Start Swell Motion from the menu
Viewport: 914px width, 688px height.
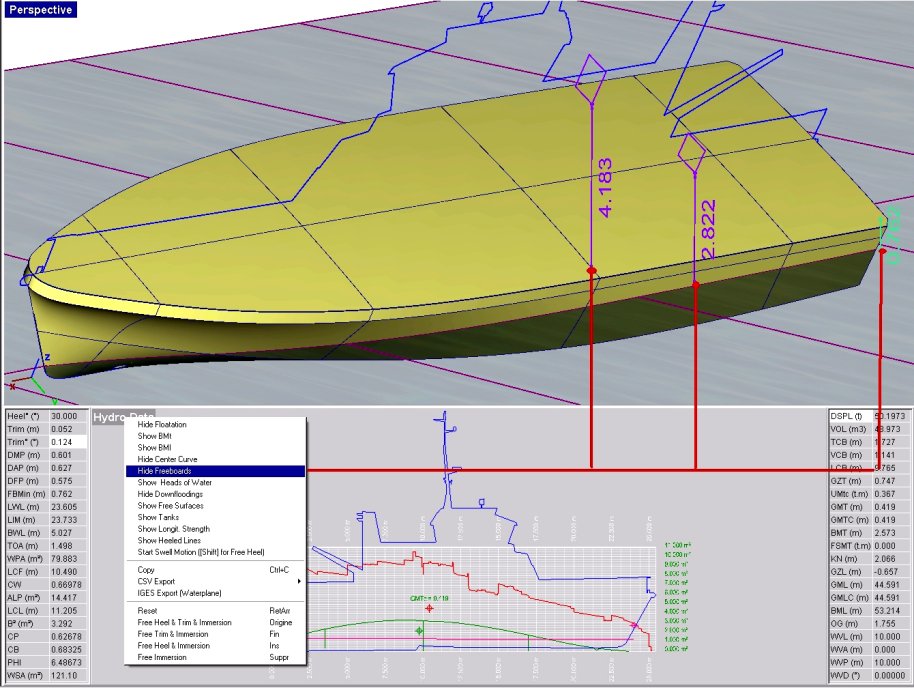pyautogui.click(x=200, y=552)
